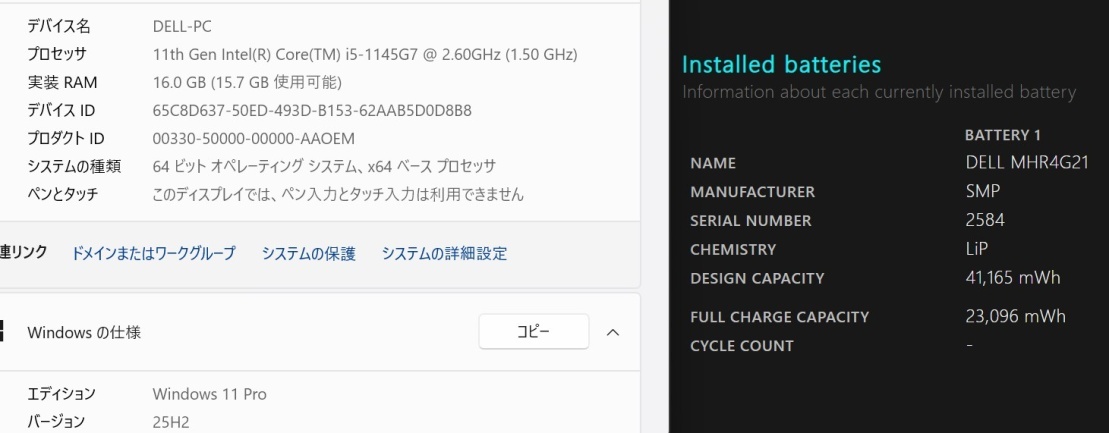Click the product ID 00330-50000-00000-AAOEM
The width and height of the screenshot is (1109, 433).
(x=253, y=138)
